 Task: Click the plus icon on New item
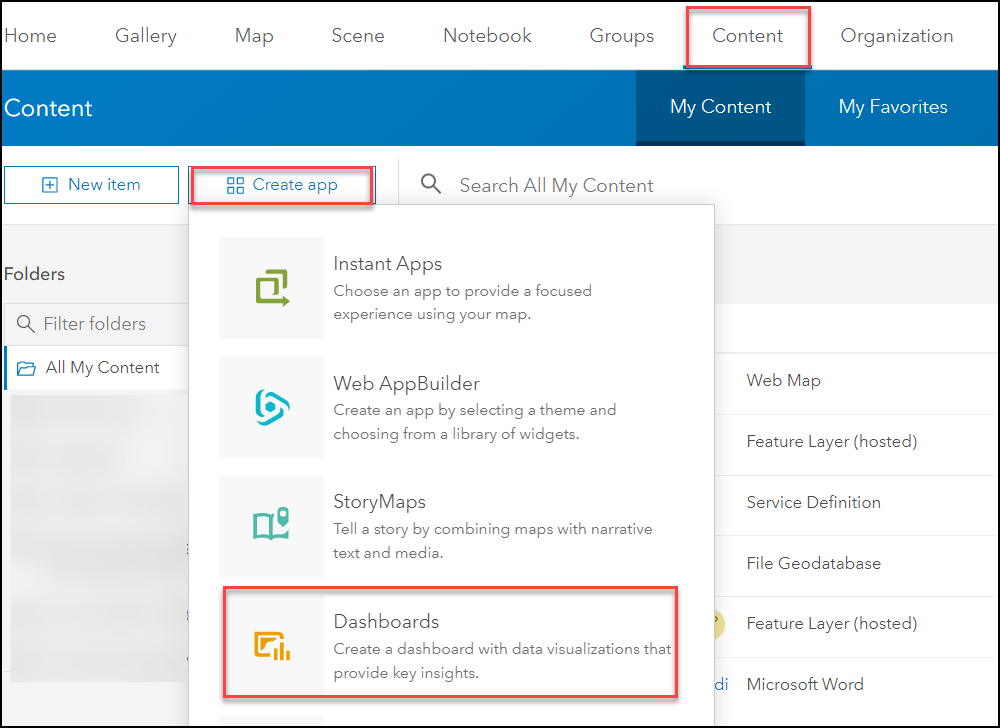coord(49,185)
